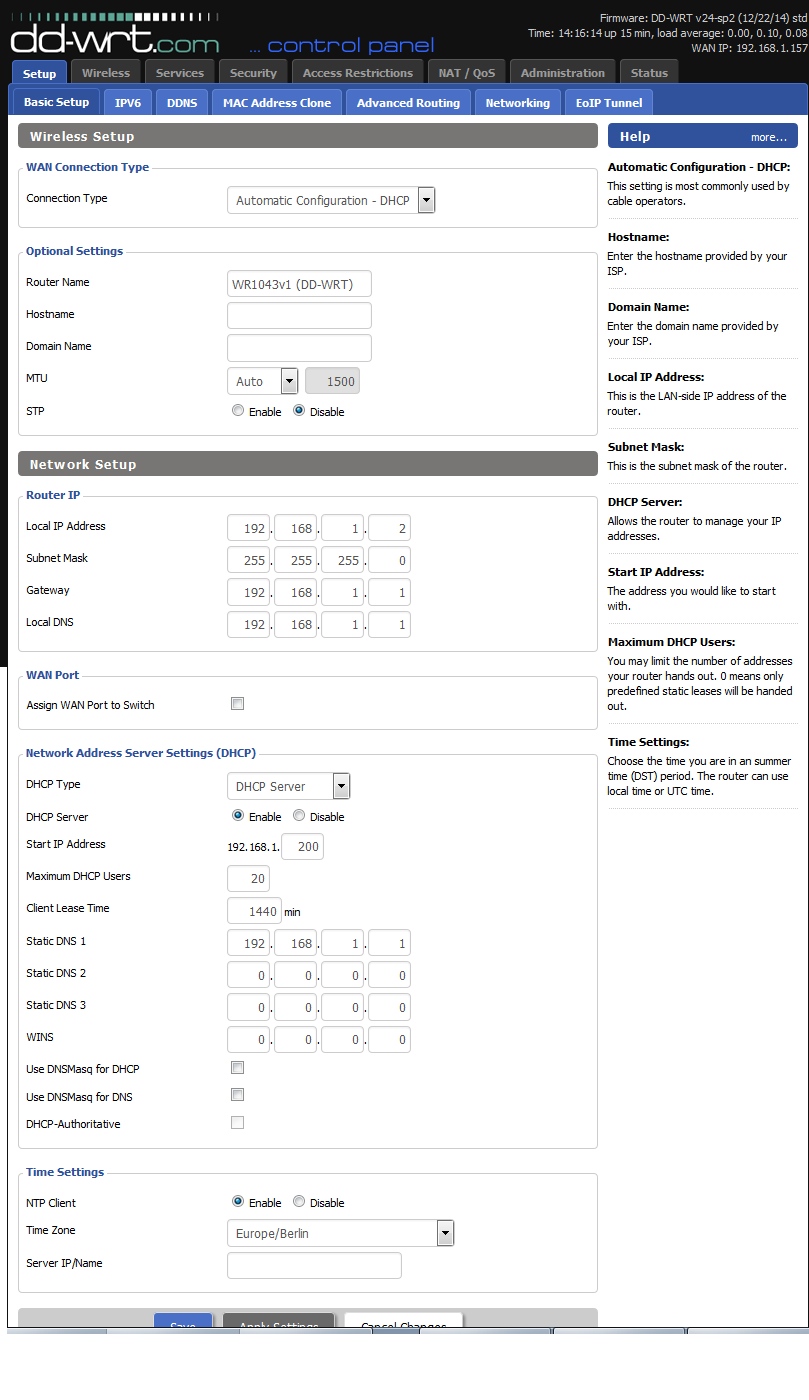809x1400 pixels.
Task: Select STP Disable radio button
Action: (299, 411)
